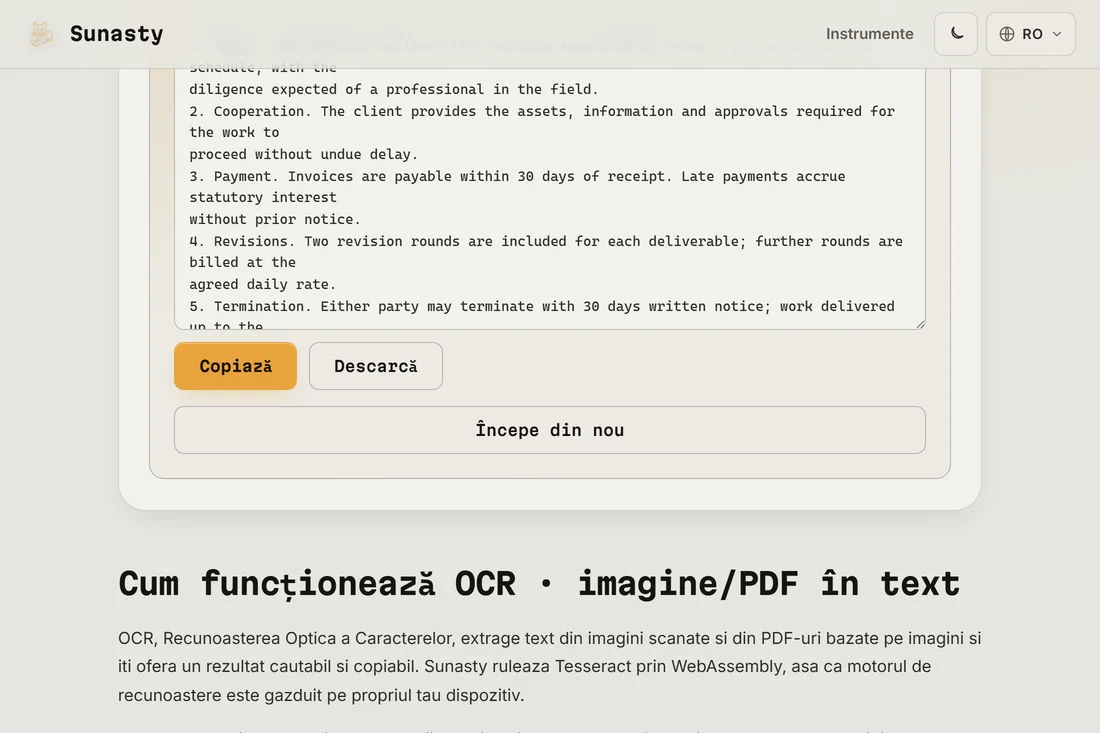
Task: Click the line "agreed daily rate."
Action: point(262,285)
